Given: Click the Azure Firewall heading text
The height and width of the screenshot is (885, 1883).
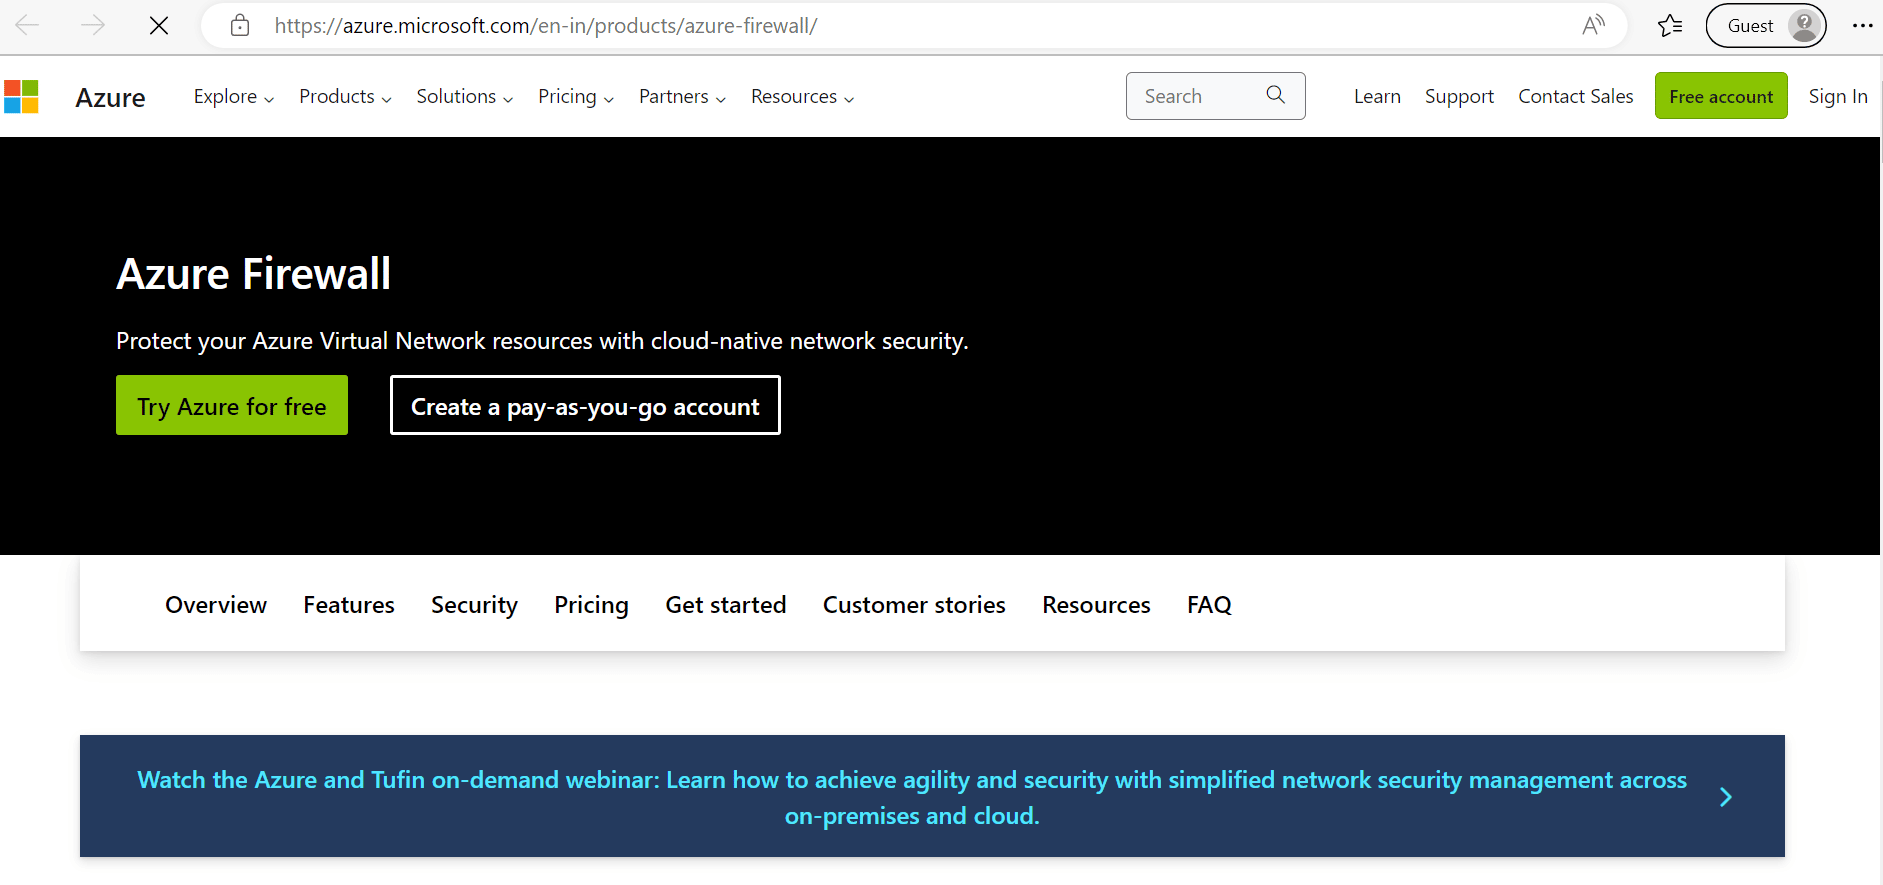Looking at the screenshot, I should pyautogui.click(x=253, y=274).
